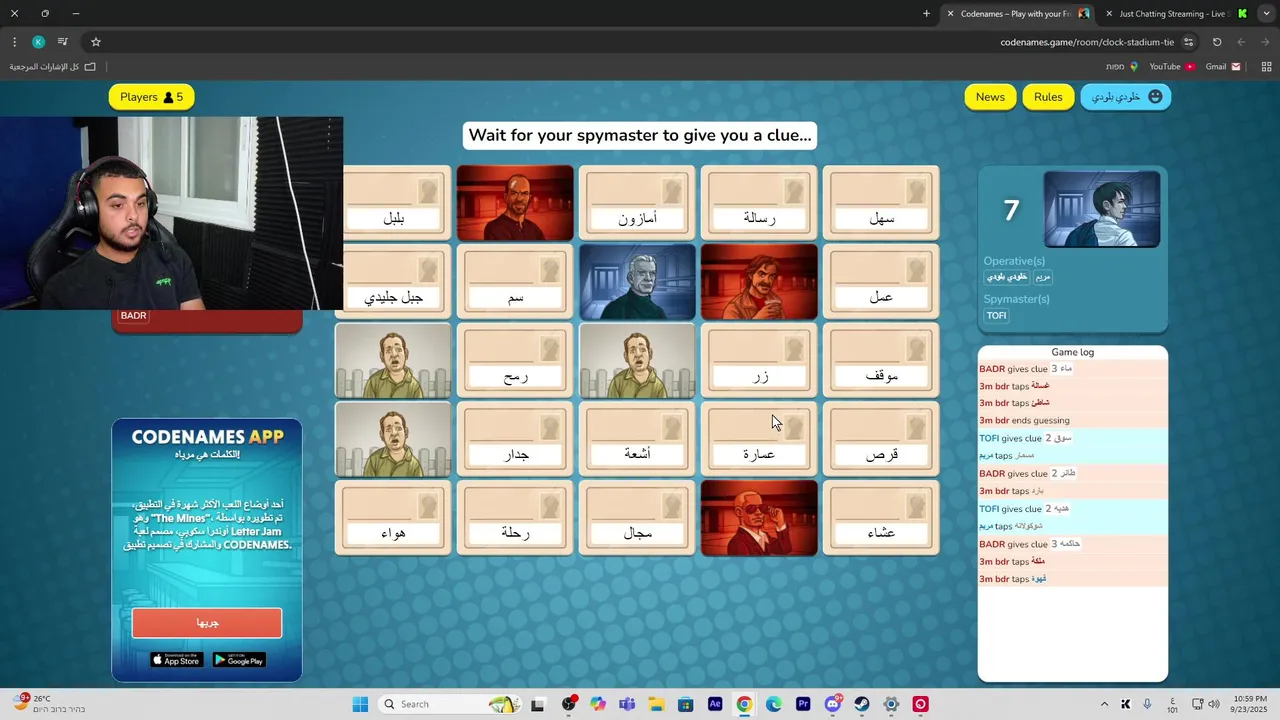Tap the سهل word card
Viewport: 1280px width, 720px height.
(x=881, y=203)
